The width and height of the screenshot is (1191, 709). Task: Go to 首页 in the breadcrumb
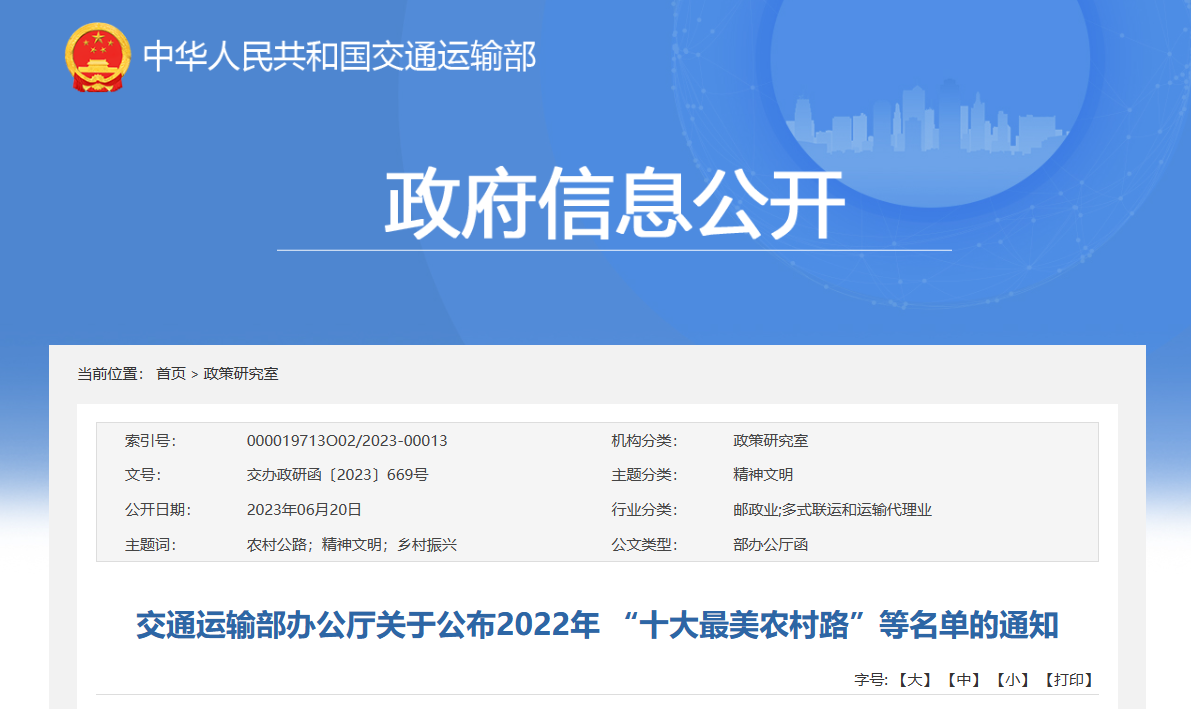click(171, 374)
